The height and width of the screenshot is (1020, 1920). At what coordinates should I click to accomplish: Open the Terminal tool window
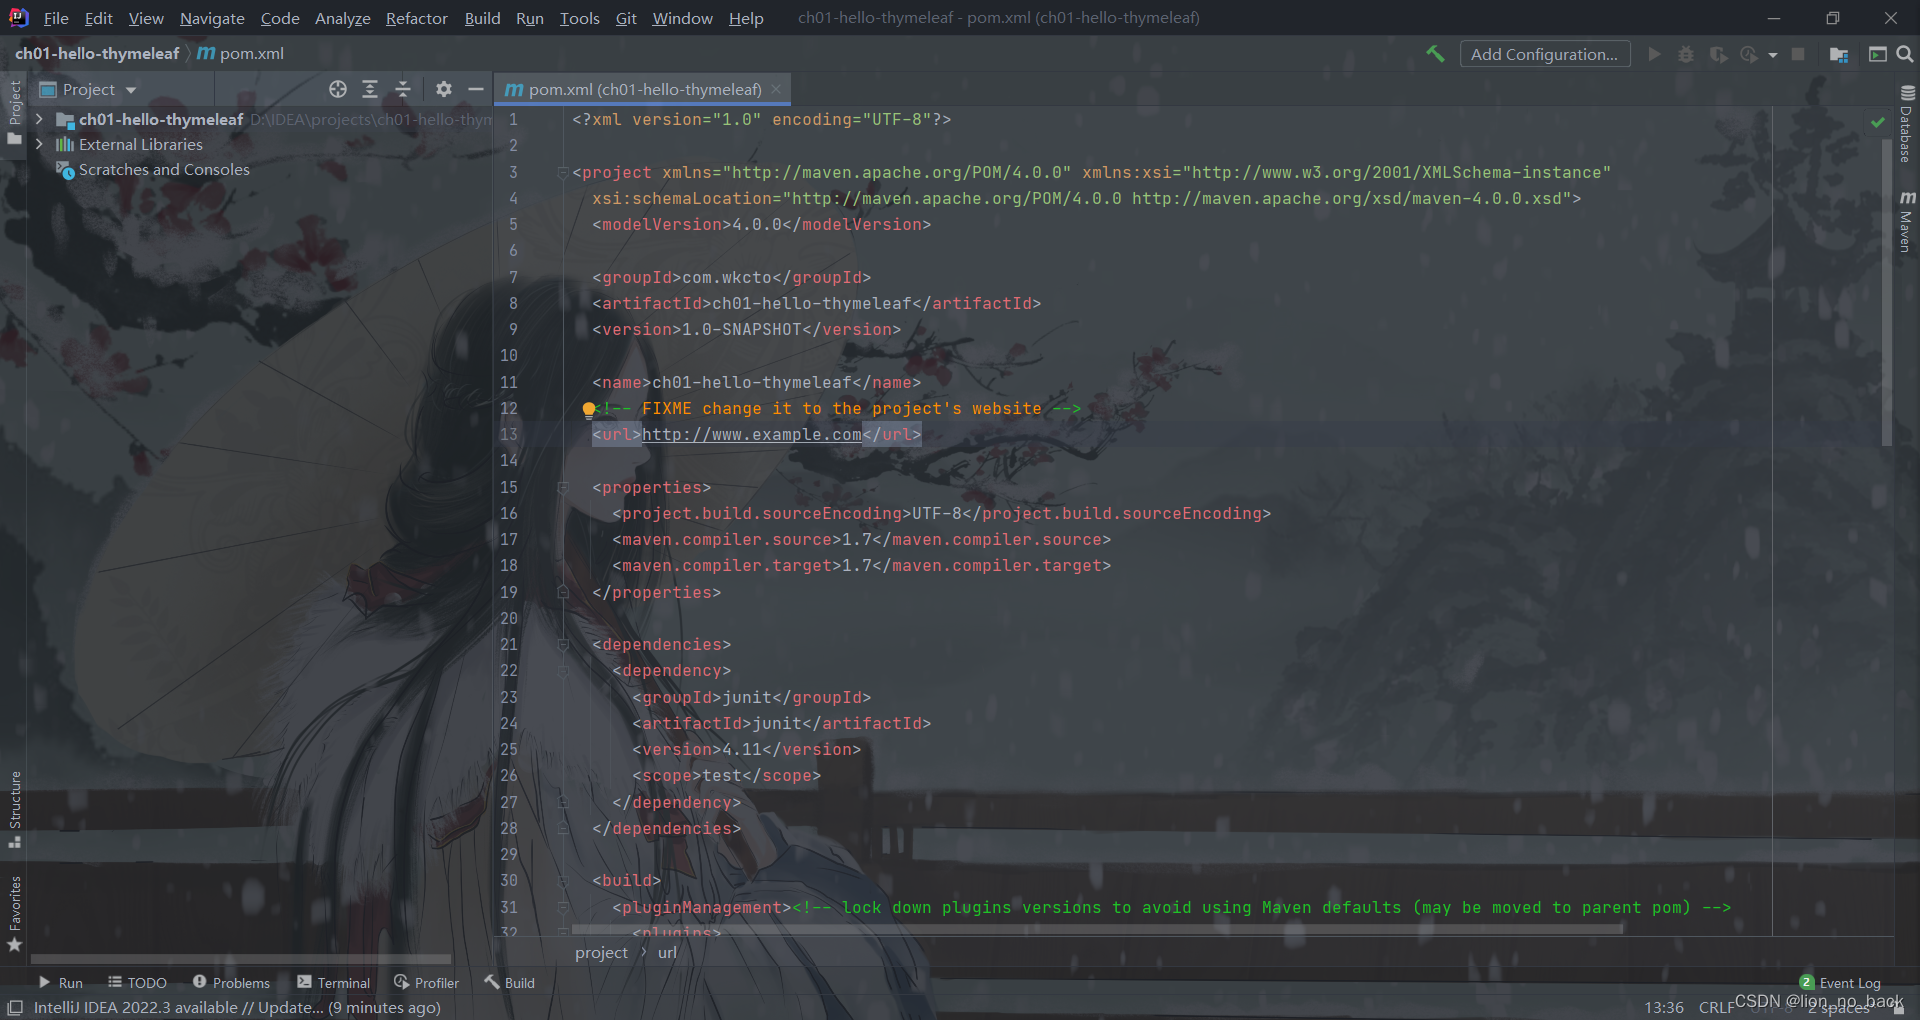pyautogui.click(x=334, y=983)
